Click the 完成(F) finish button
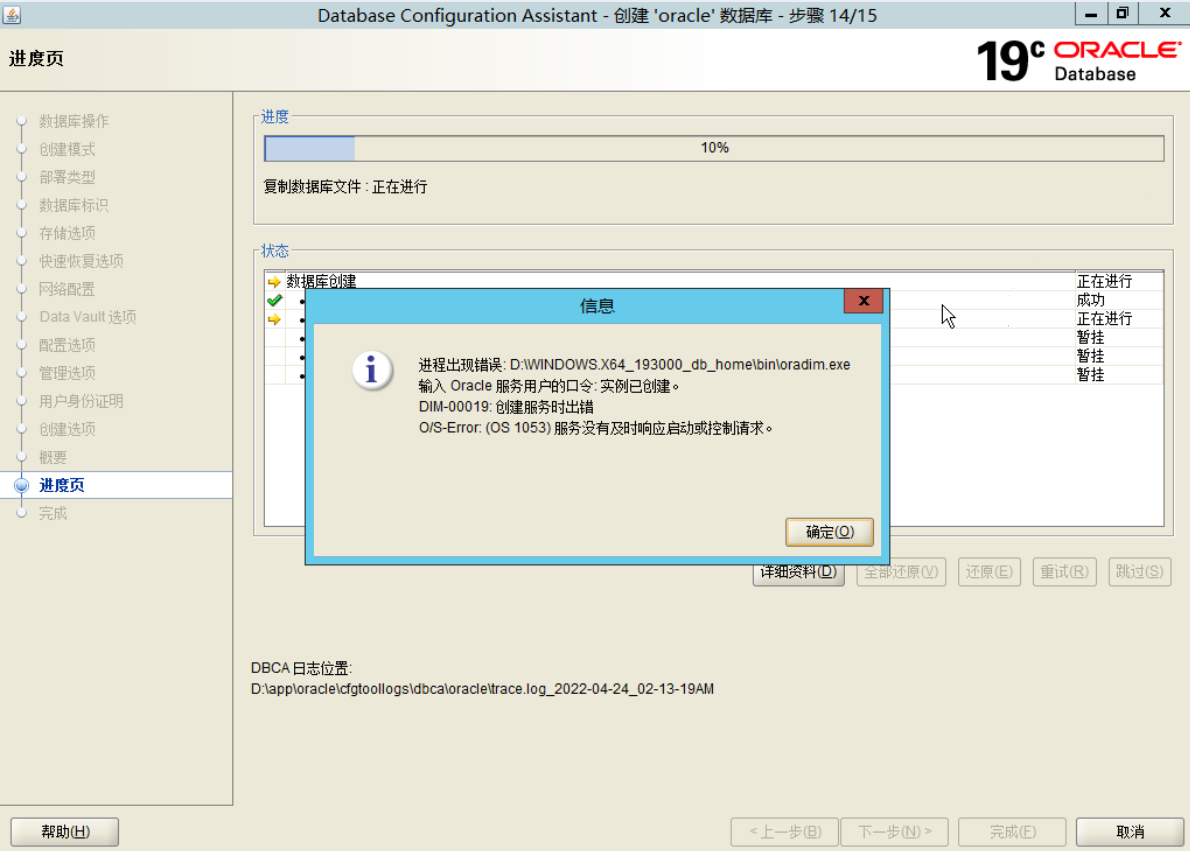Image resolution: width=1190 pixels, height=851 pixels. (x=1012, y=832)
